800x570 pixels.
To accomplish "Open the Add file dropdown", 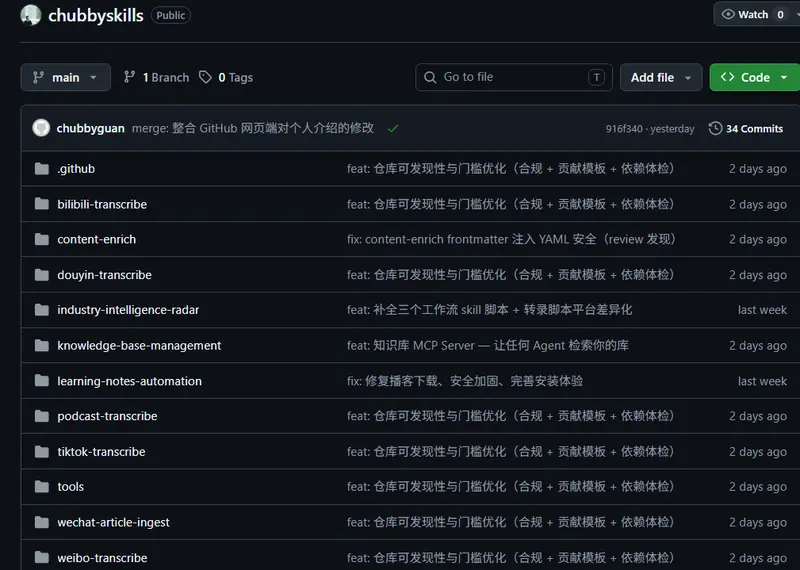I will (x=661, y=77).
